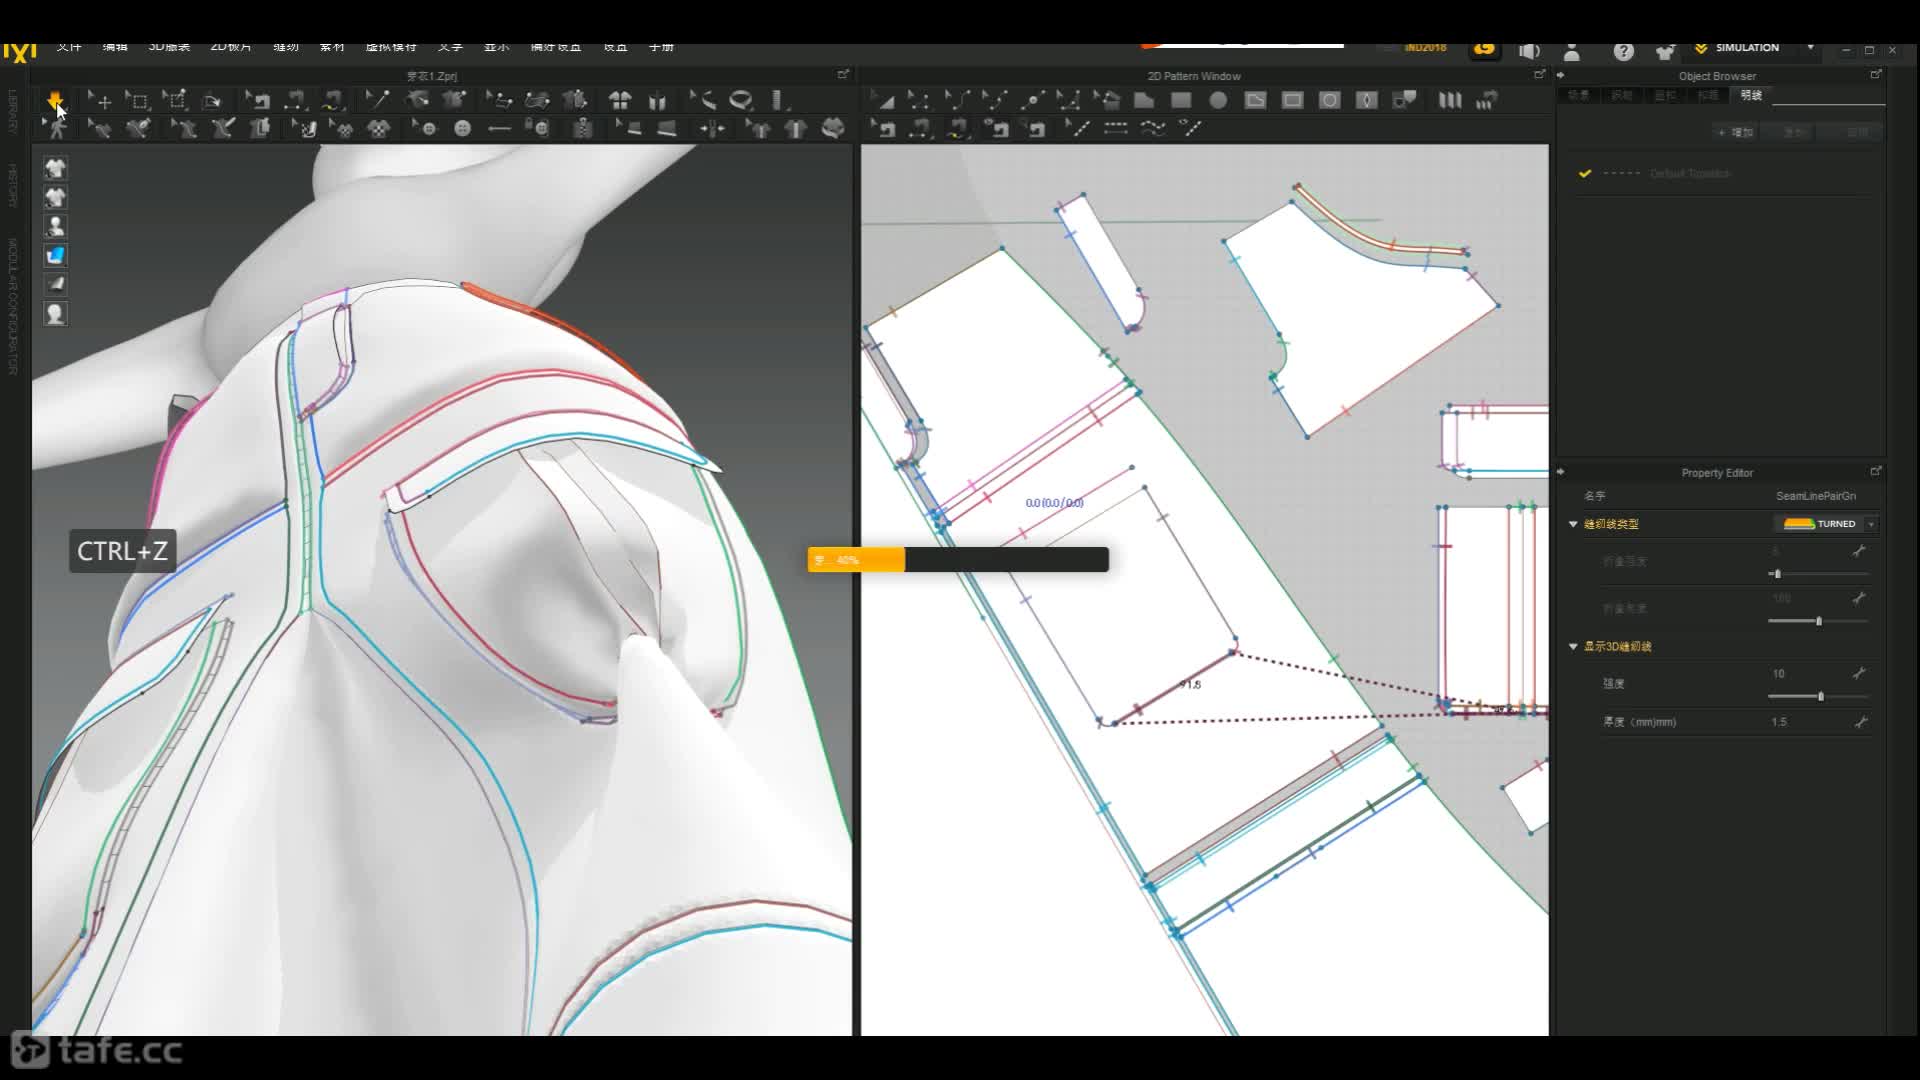Viewport: 1920px width, 1080px height.
Task: Open the TURNED seam type dropdown
Action: pyautogui.click(x=1871, y=524)
